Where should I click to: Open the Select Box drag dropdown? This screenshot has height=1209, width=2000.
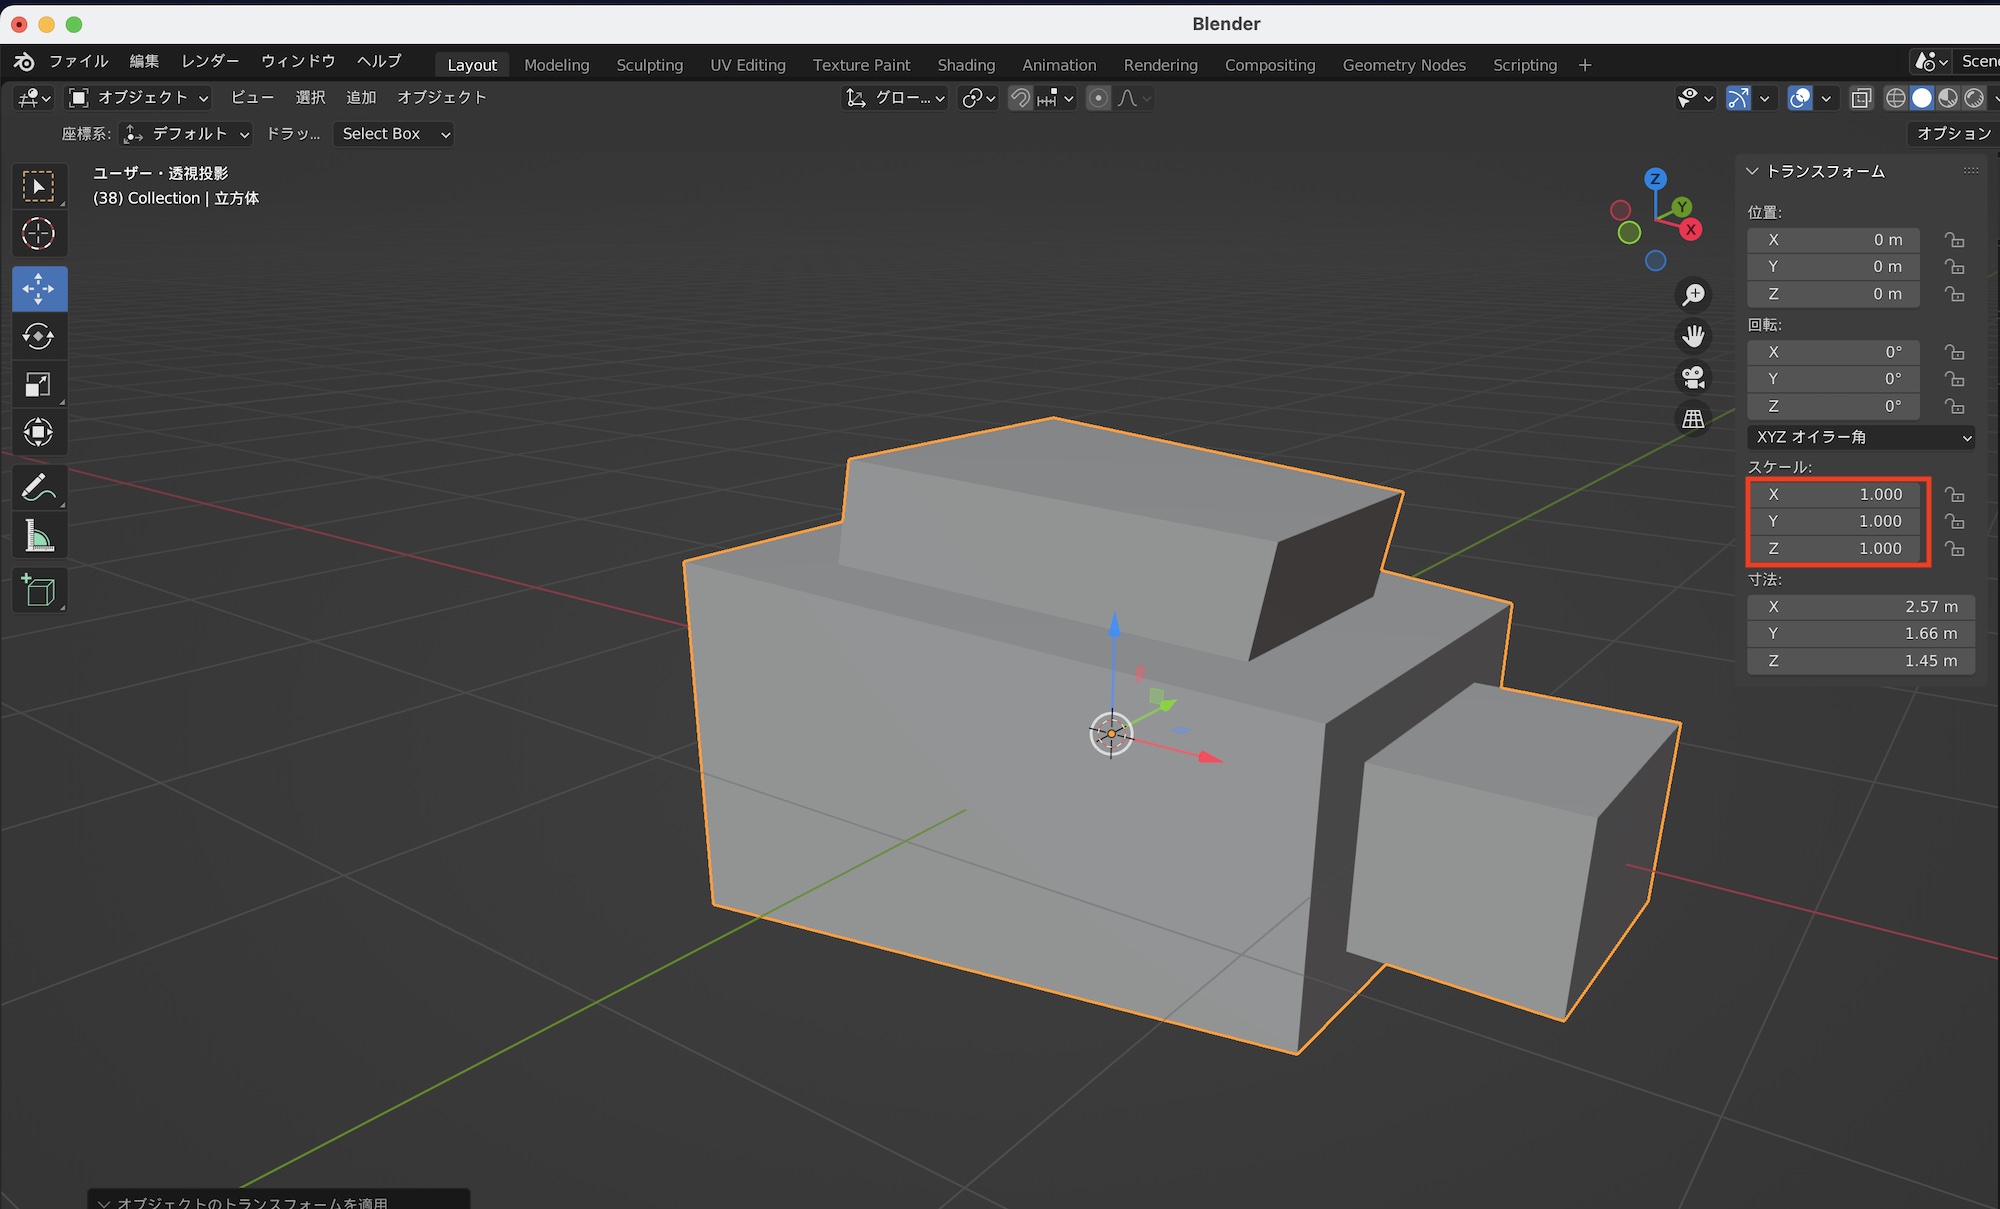[394, 134]
